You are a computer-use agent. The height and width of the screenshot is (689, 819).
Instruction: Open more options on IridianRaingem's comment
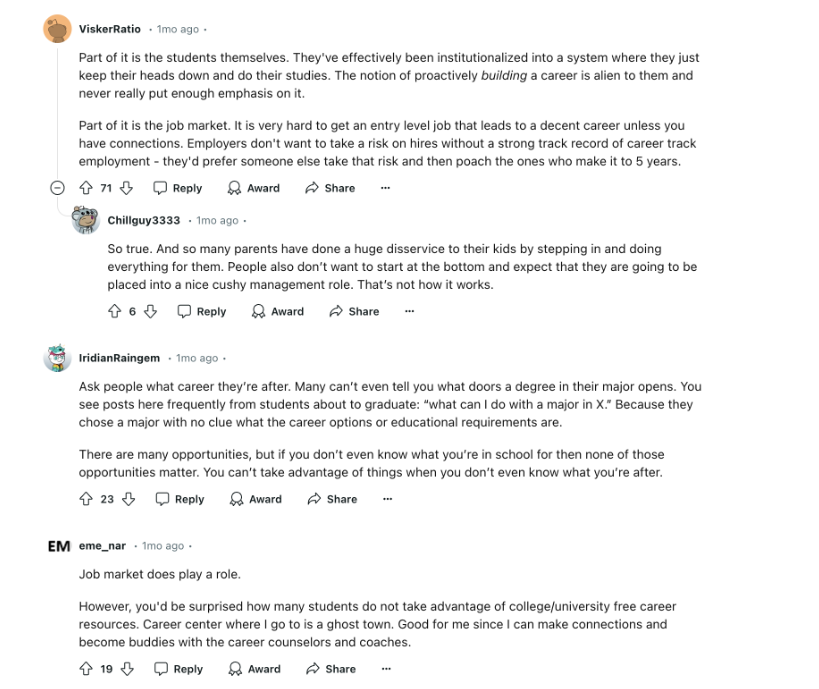click(x=388, y=499)
